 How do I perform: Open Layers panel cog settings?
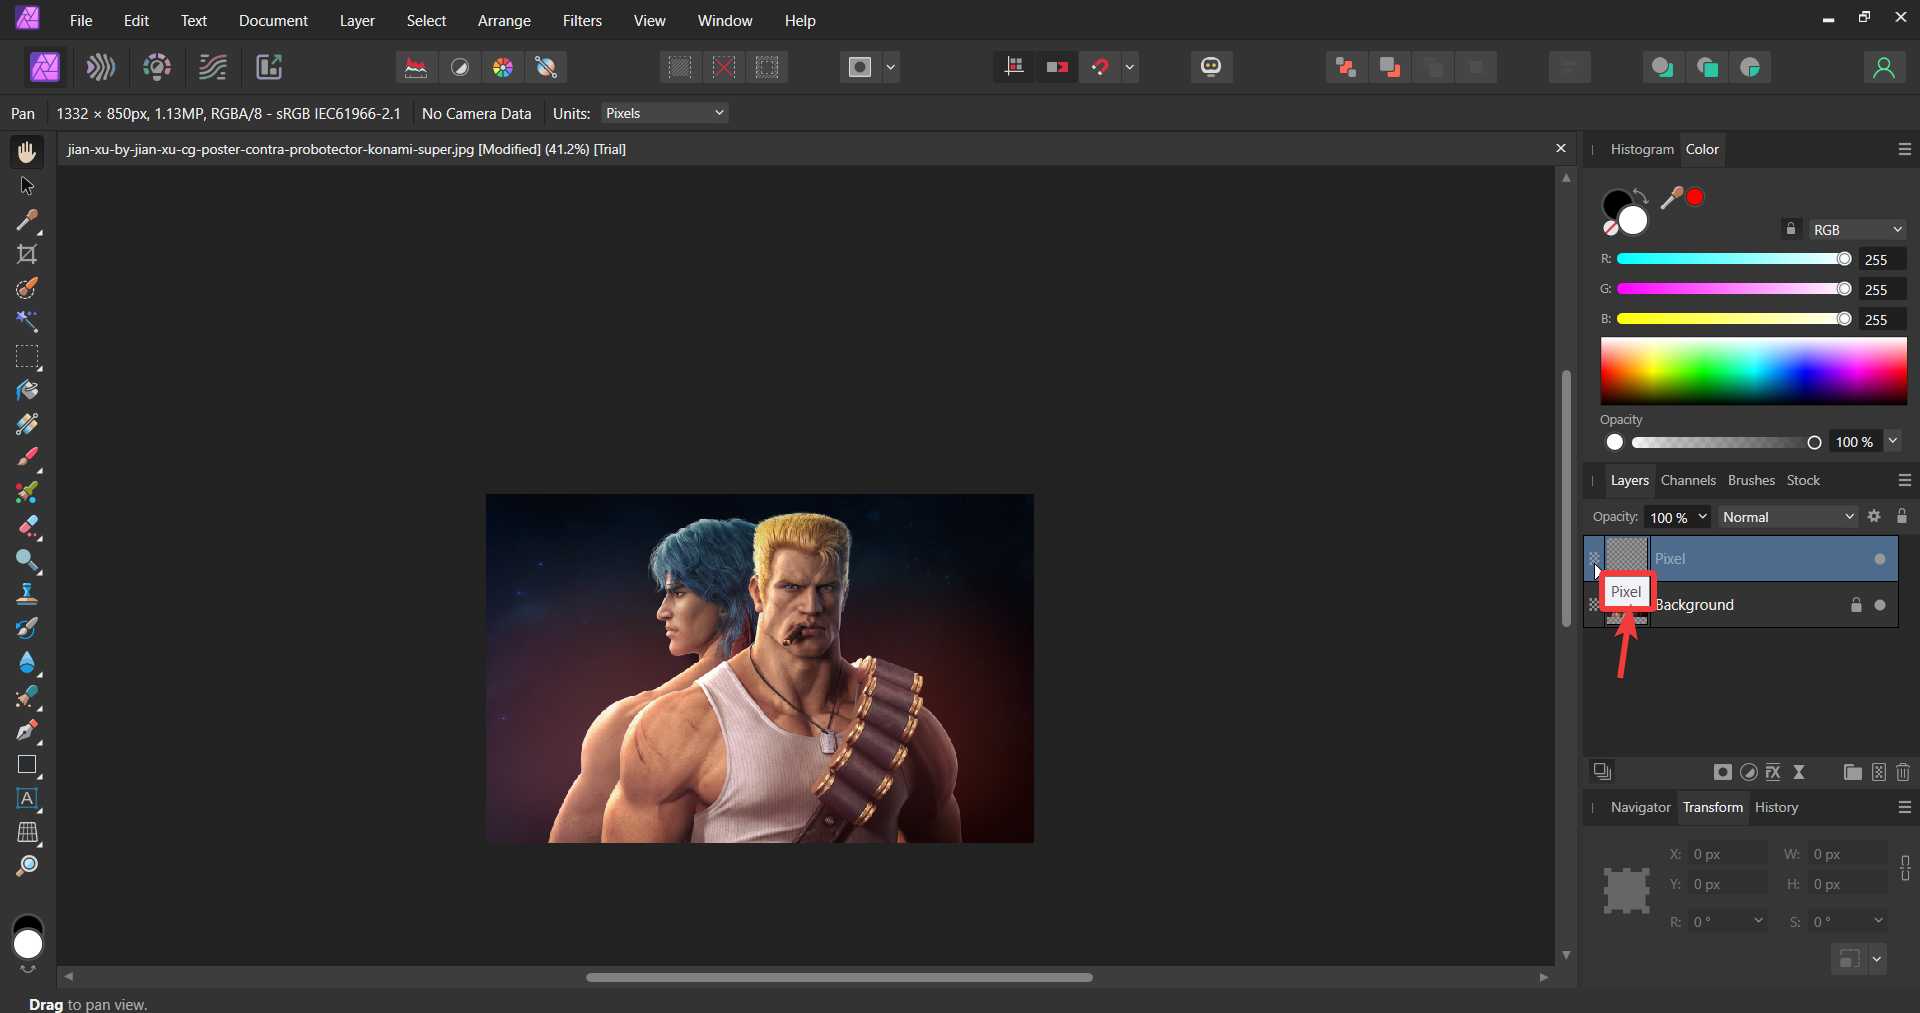click(x=1874, y=516)
